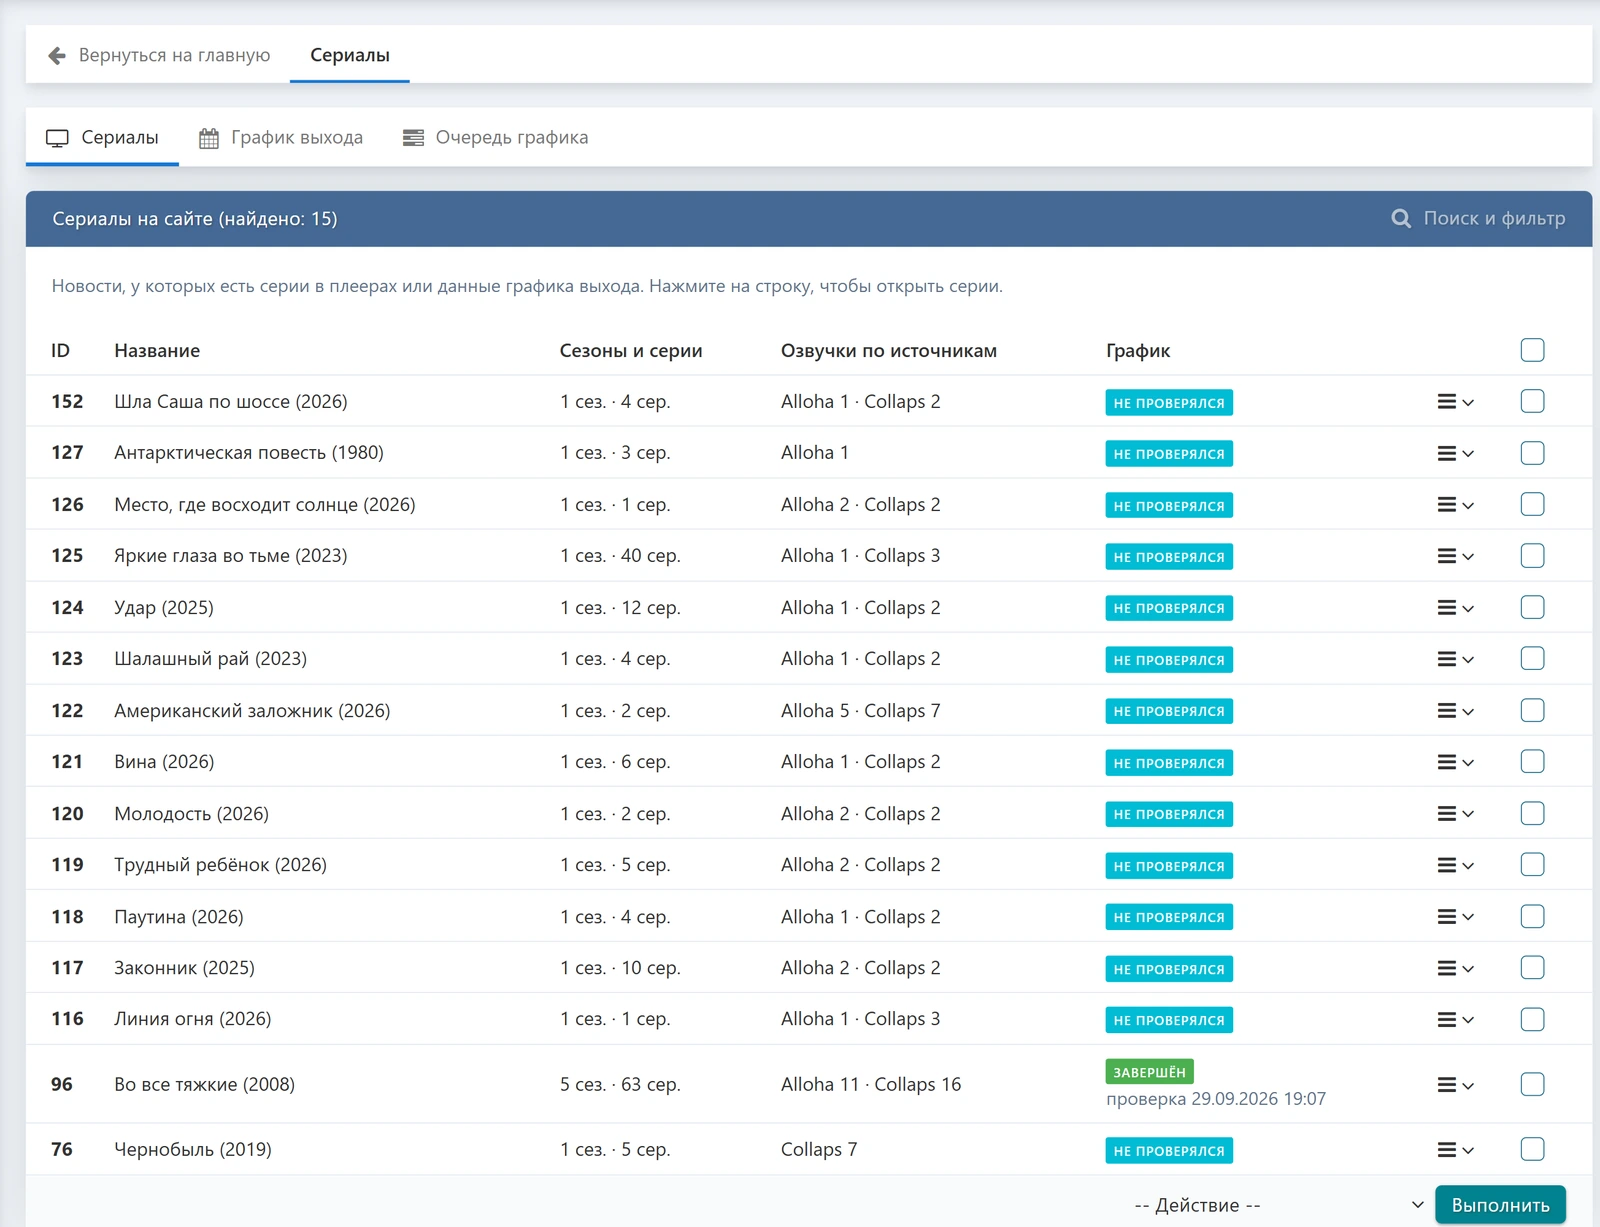
Task: Click the magnifier icon in Поиск и фильтр
Action: pyautogui.click(x=1401, y=219)
